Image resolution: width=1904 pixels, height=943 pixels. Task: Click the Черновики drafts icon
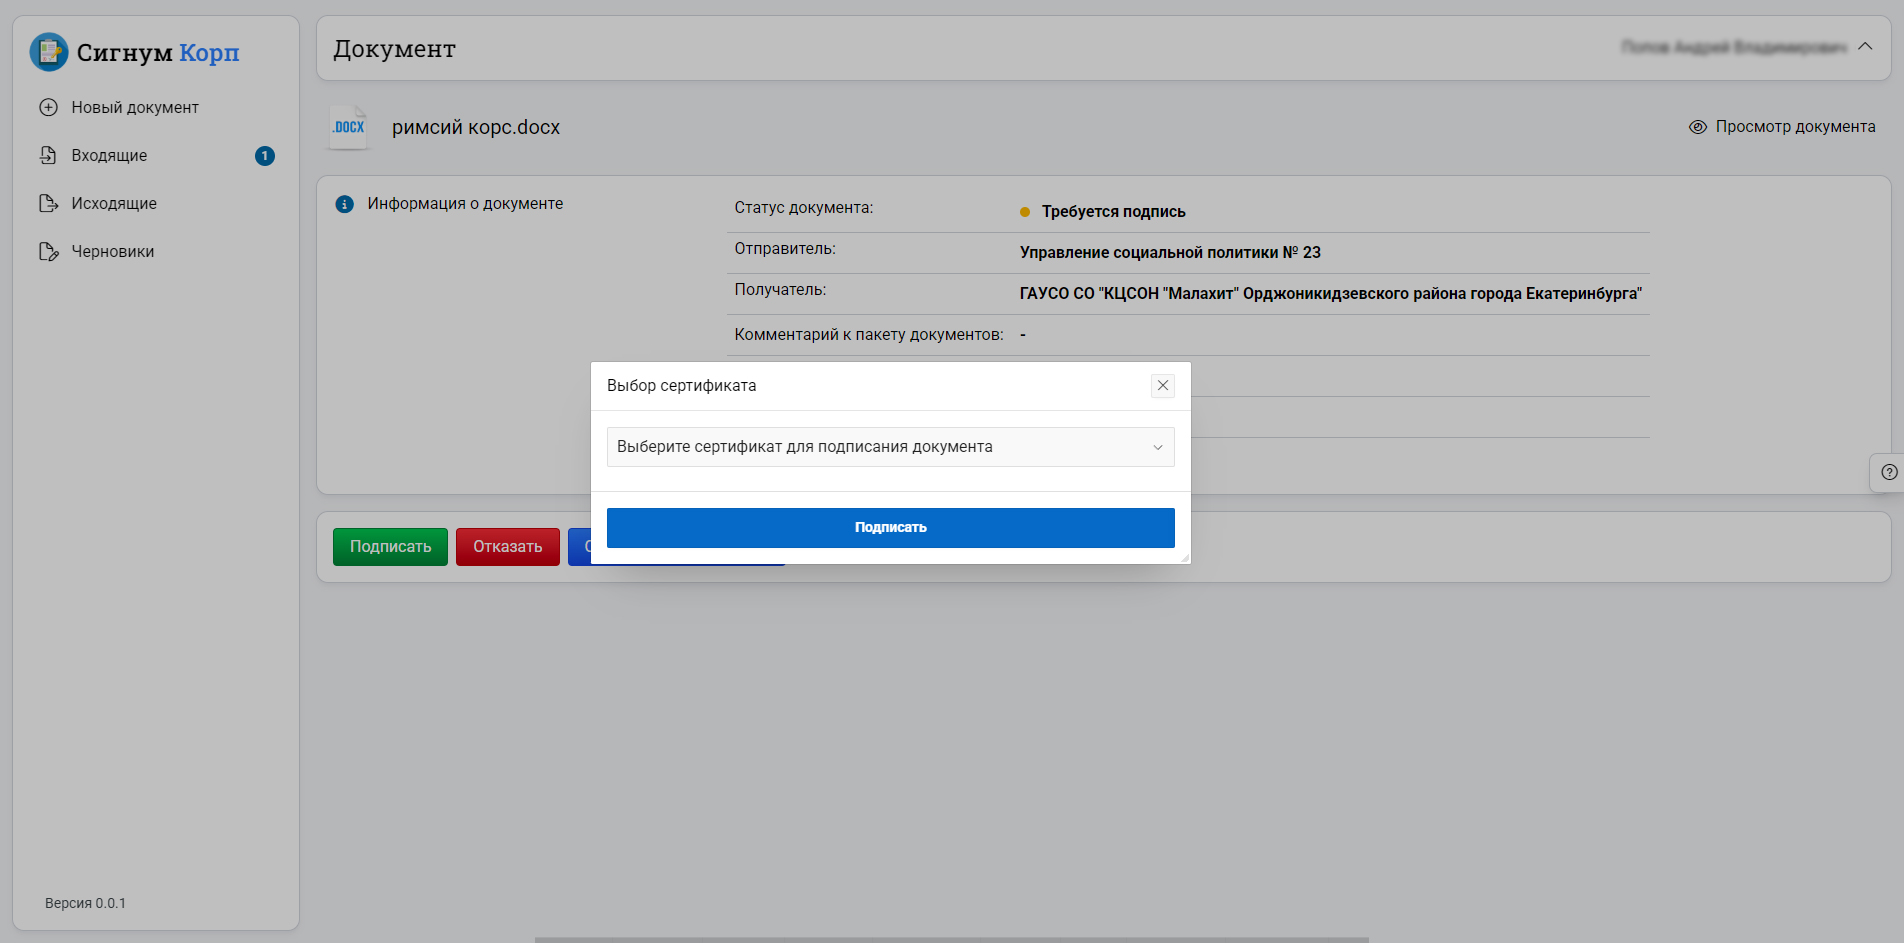[x=48, y=251]
